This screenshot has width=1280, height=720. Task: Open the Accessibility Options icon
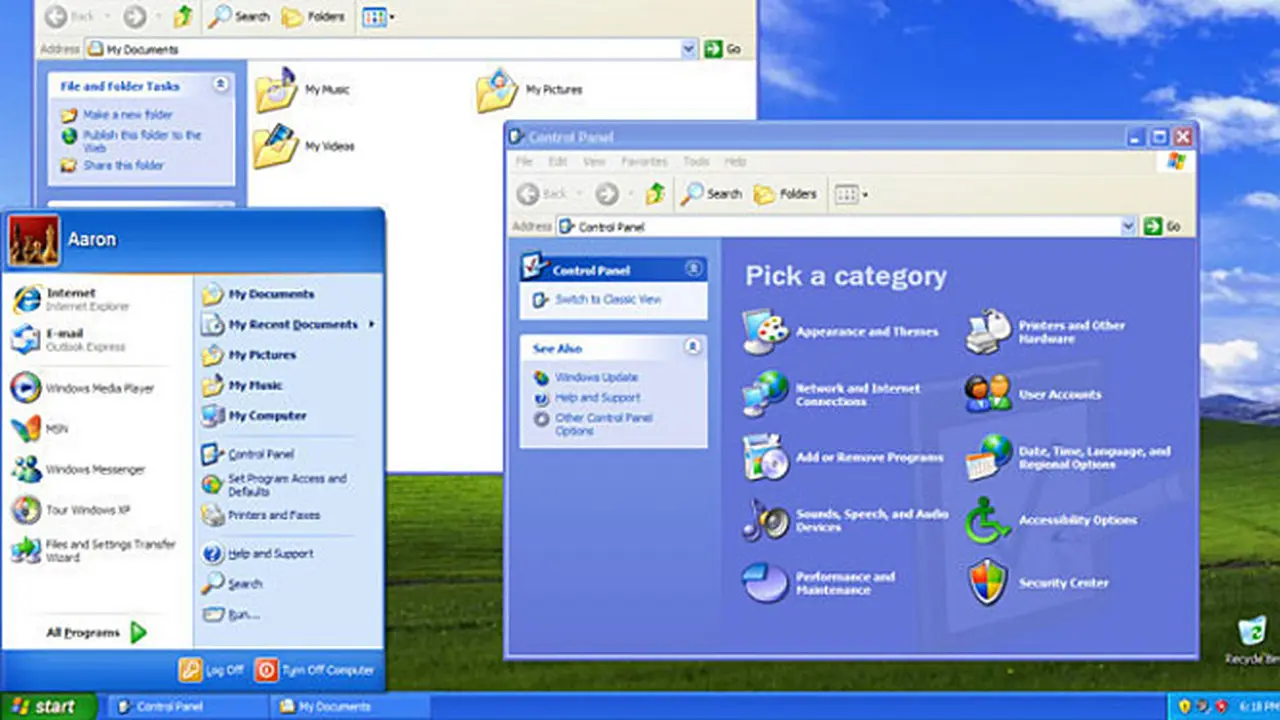pos(988,520)
